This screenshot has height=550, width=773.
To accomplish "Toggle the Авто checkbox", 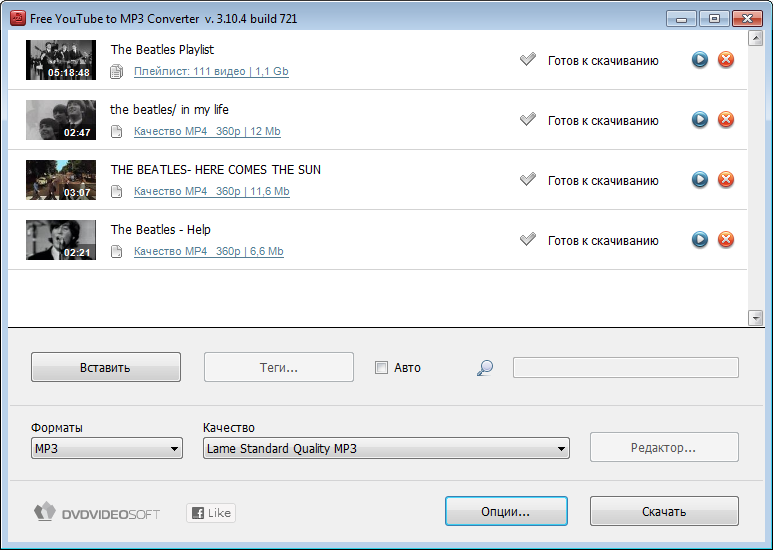I will tap(381, 368).
